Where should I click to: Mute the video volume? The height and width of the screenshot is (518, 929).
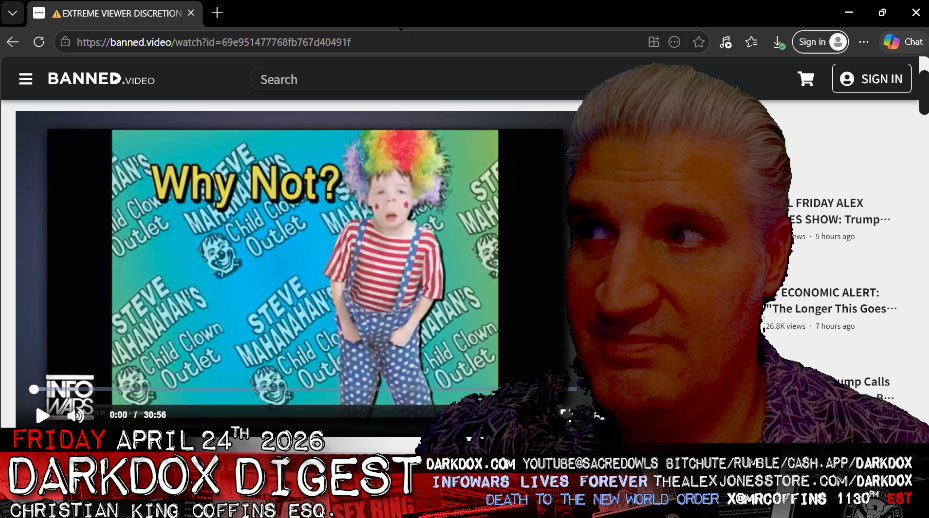(x=75, y=414)
